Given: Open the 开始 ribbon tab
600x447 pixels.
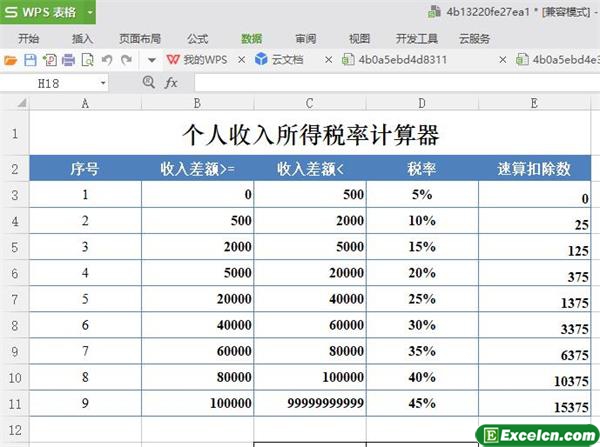Looking at the screenshot, I should [29, 39].
